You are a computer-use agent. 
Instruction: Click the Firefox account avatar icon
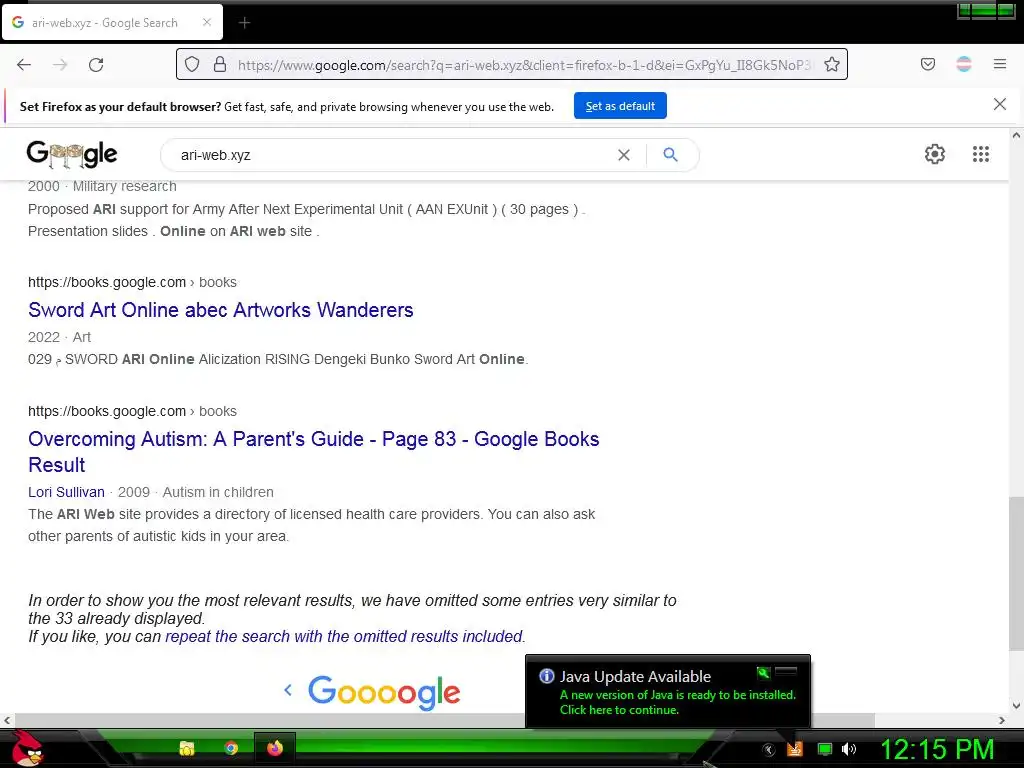964,64
